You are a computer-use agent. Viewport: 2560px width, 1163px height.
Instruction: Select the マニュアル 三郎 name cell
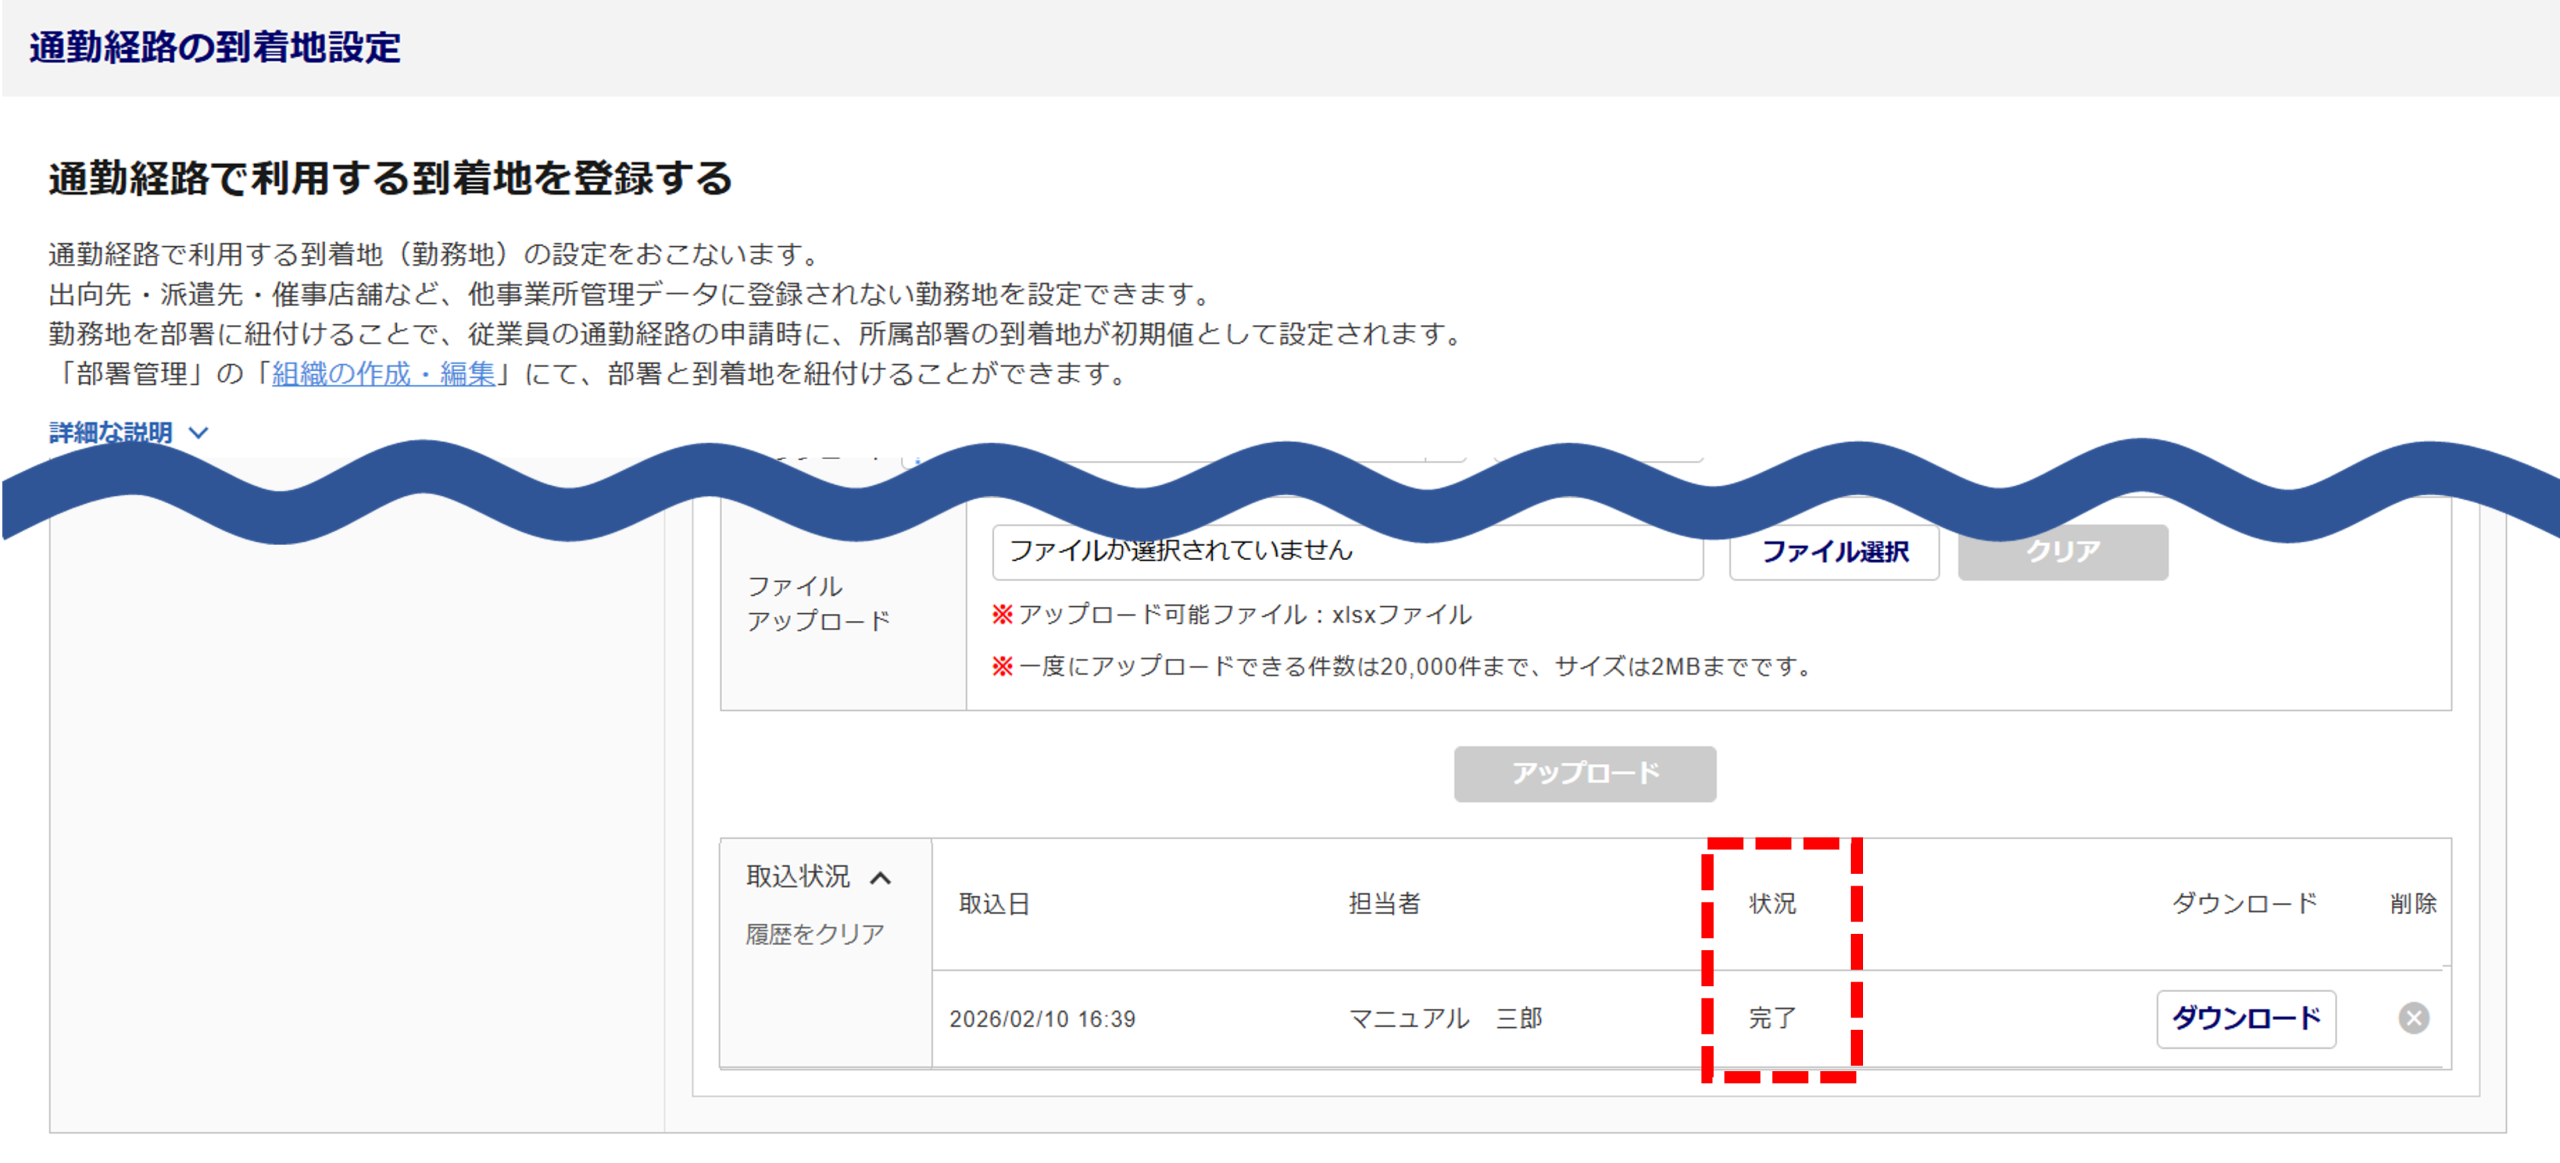click(1445, 1019)
